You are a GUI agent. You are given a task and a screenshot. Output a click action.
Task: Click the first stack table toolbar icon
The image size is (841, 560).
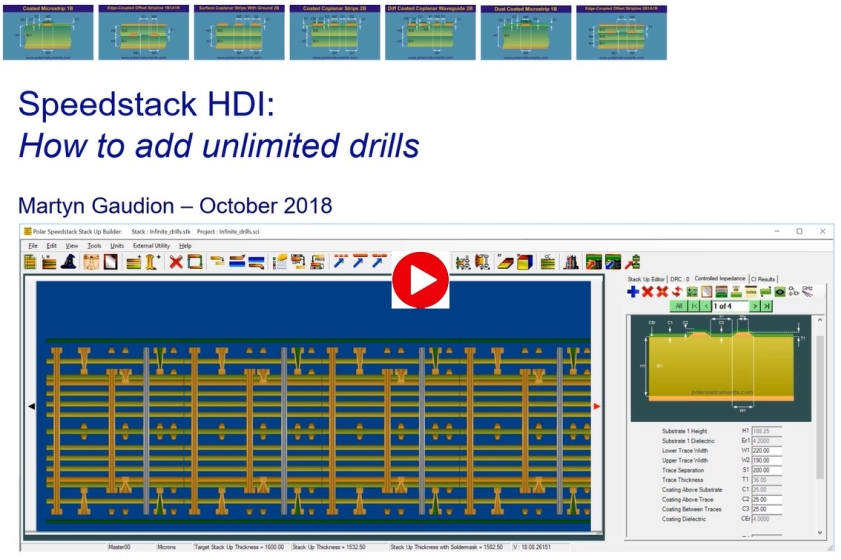[x=31, y=262]
